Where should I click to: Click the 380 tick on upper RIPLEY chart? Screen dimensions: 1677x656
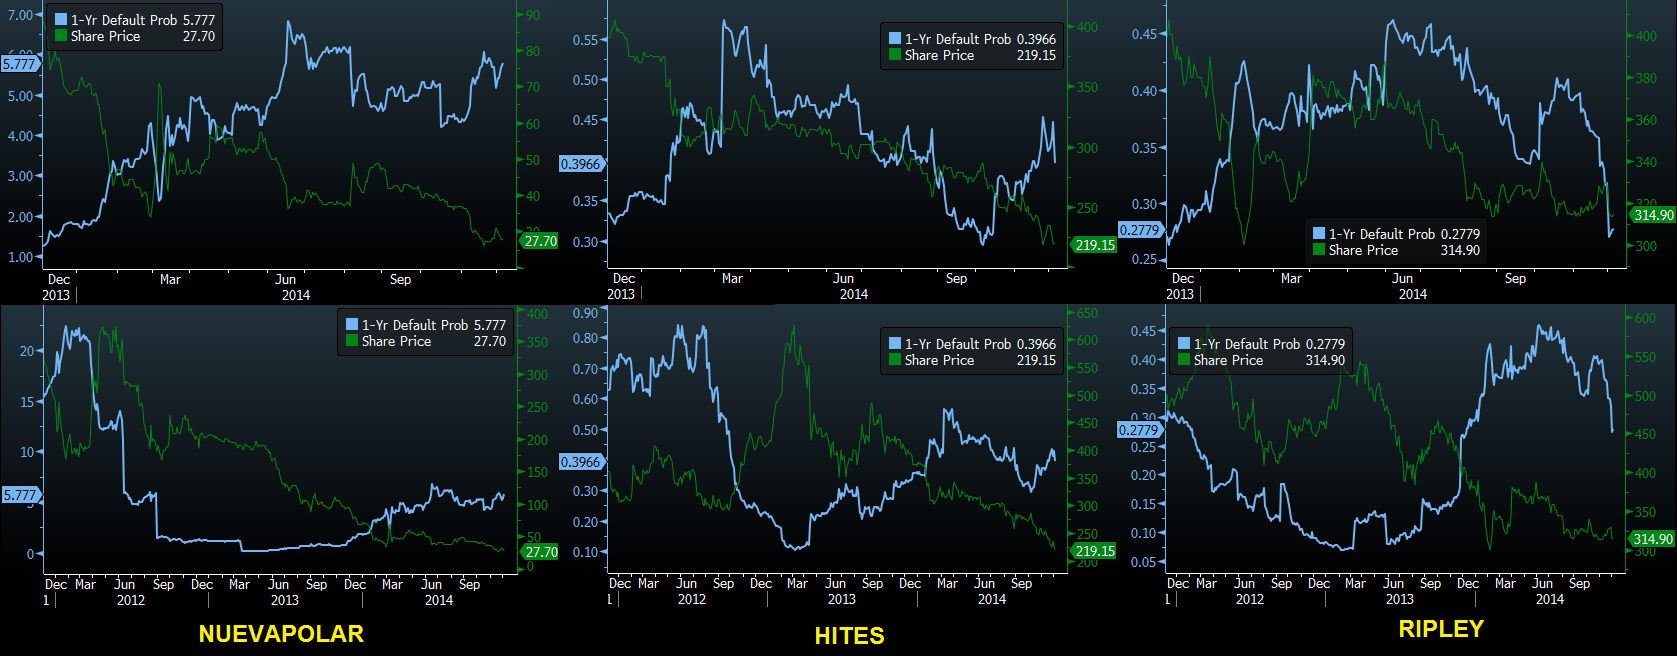pos(1645,78)
